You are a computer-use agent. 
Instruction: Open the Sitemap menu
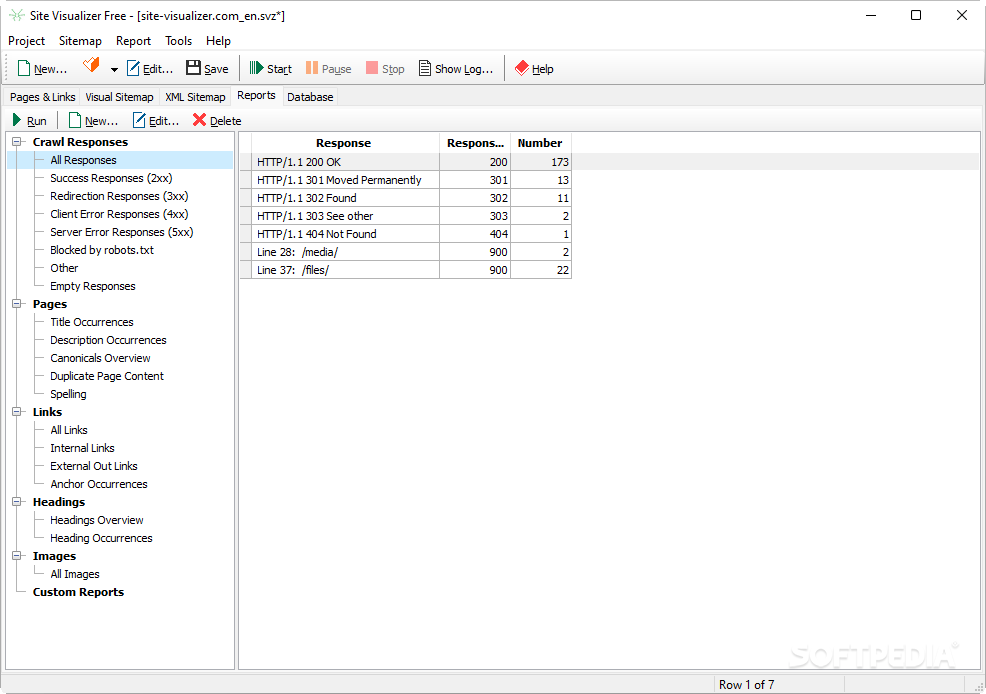pyautogui.click(x=80, y=41)
